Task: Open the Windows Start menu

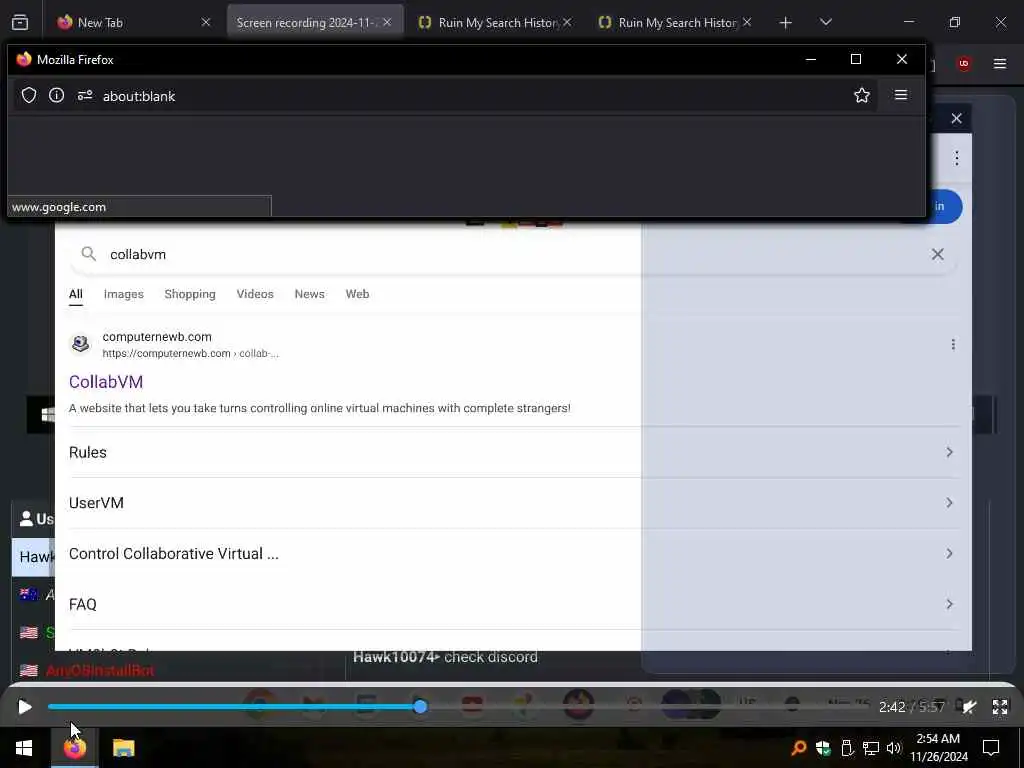Action: (24, 748)
